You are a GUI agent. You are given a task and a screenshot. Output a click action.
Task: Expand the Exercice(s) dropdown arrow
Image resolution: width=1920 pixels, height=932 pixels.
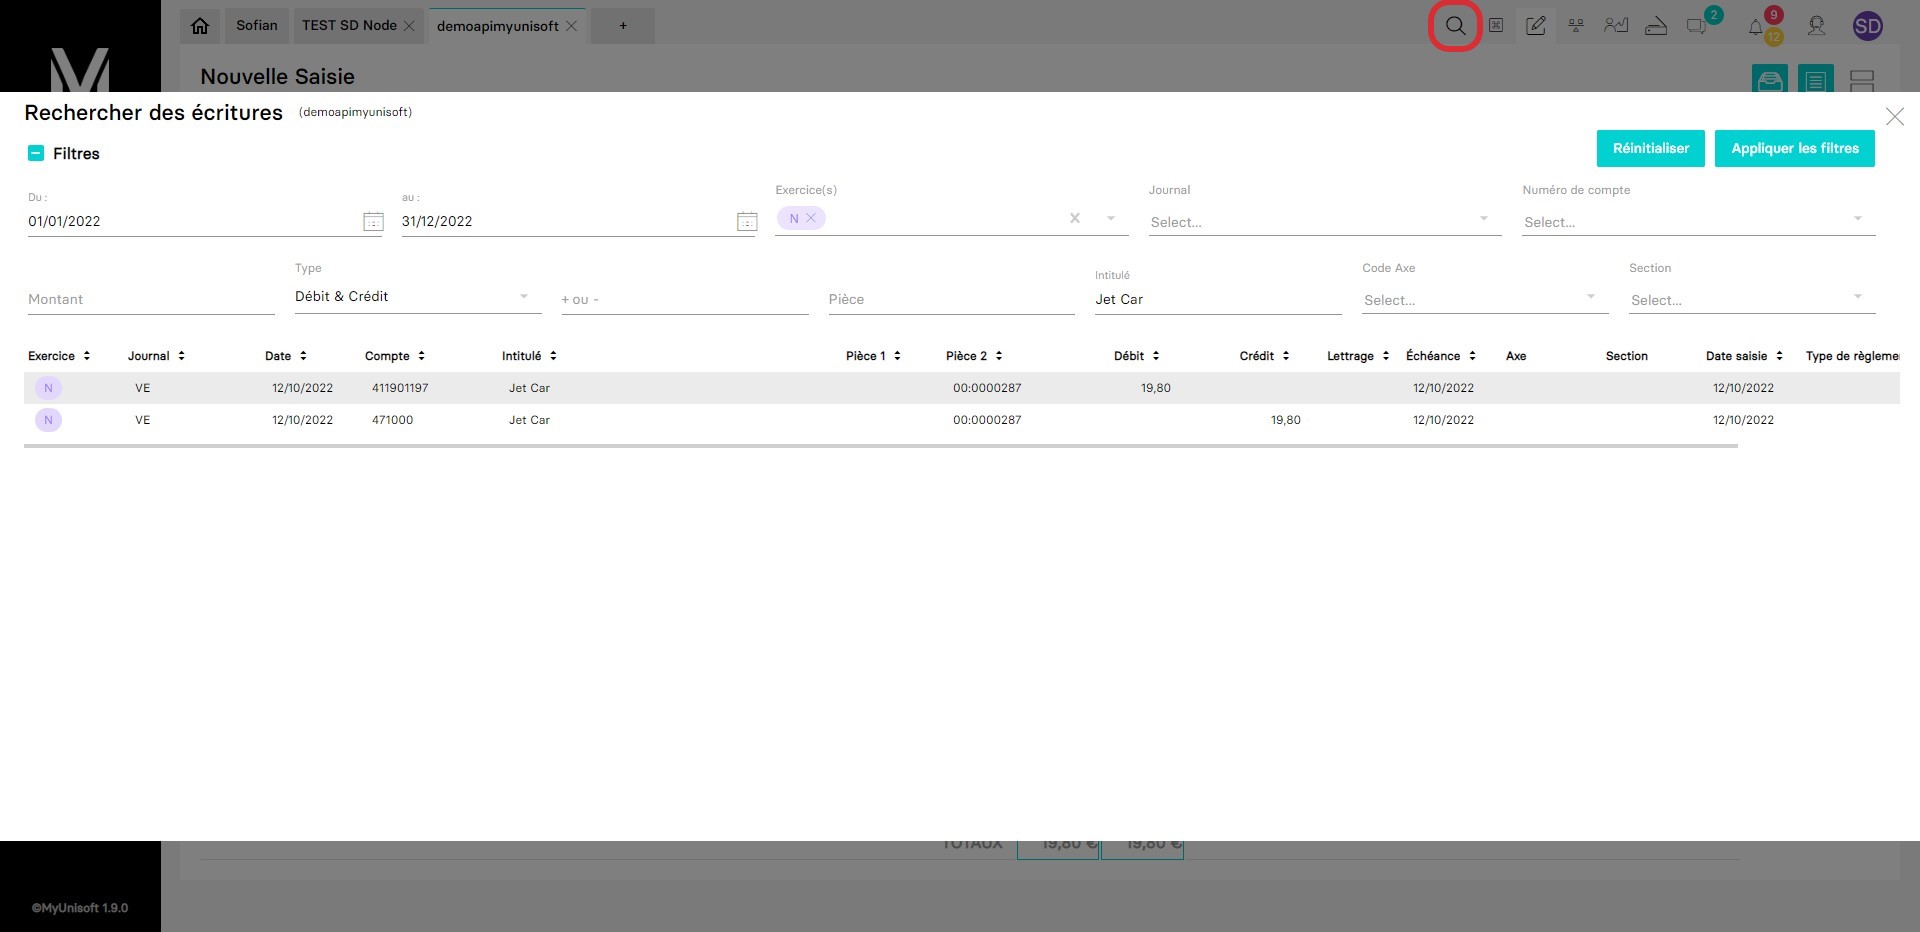pyautogui.click(x=1110, y=218)
